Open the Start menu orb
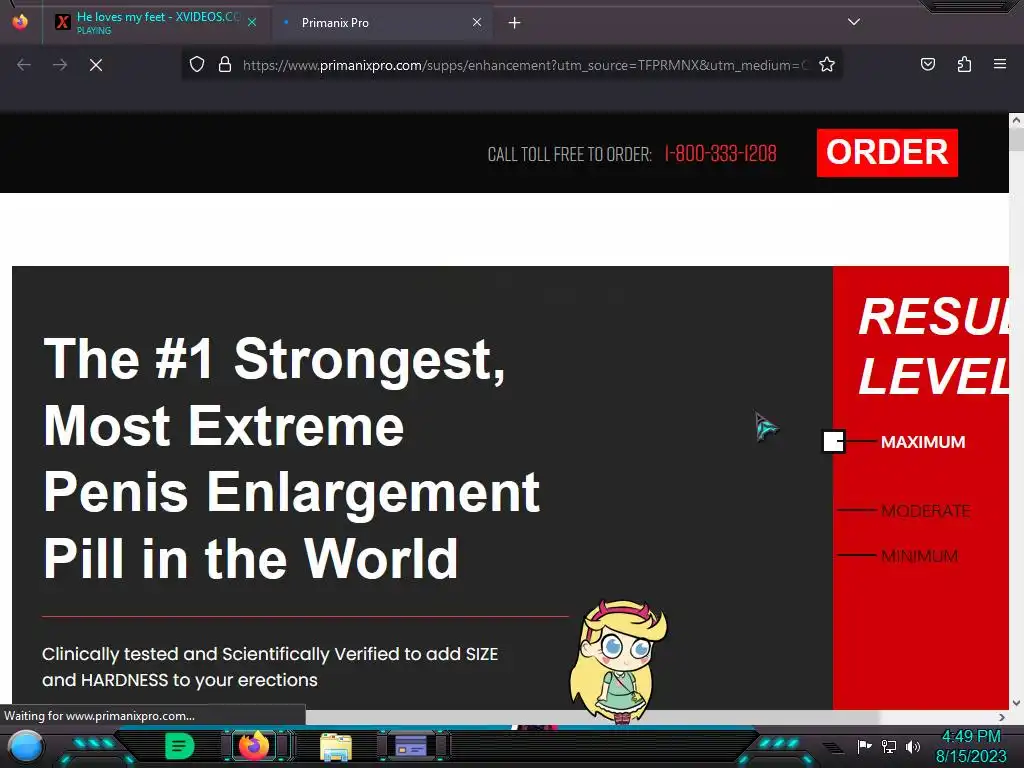 [26, 746]
